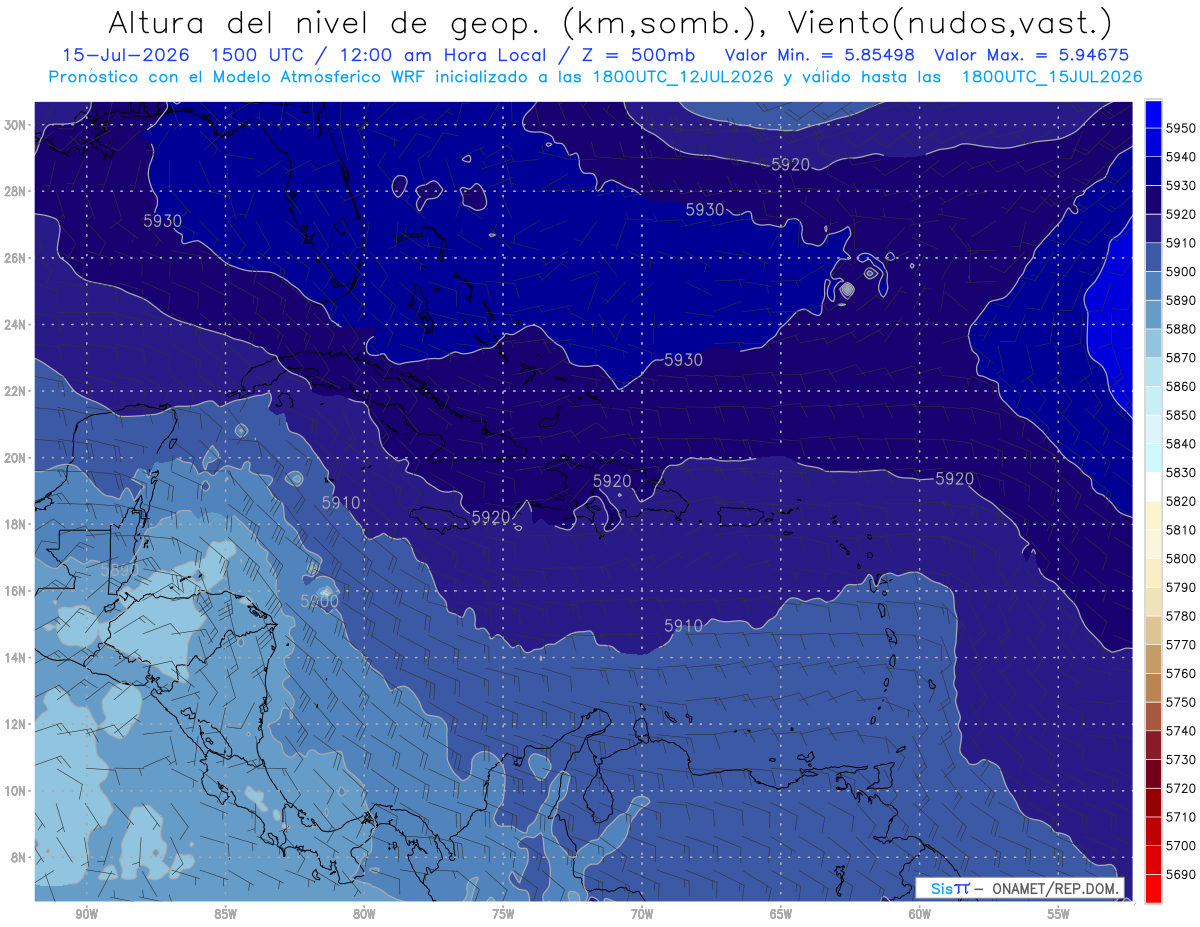Screen dimensions: 1200x927
Task: Click the 20N latitude axis label
Action: click(x=15, y=457)
